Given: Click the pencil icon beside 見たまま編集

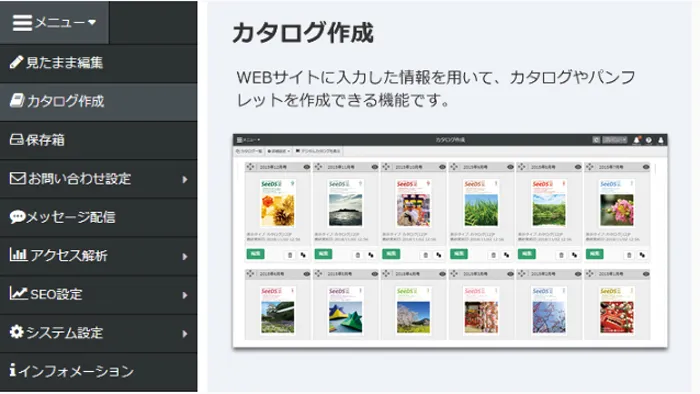Looking at the screenshot, I should (x=17, y=62).
